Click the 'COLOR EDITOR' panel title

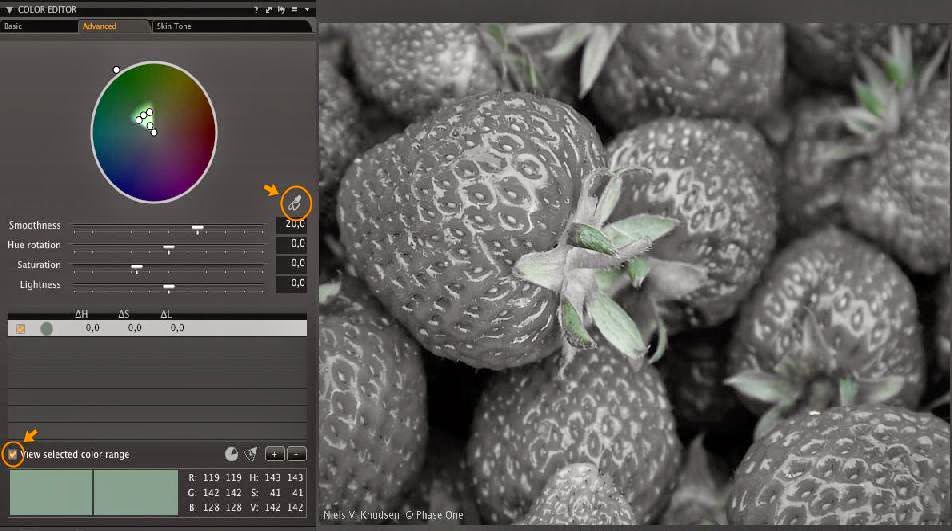[47, 10]
